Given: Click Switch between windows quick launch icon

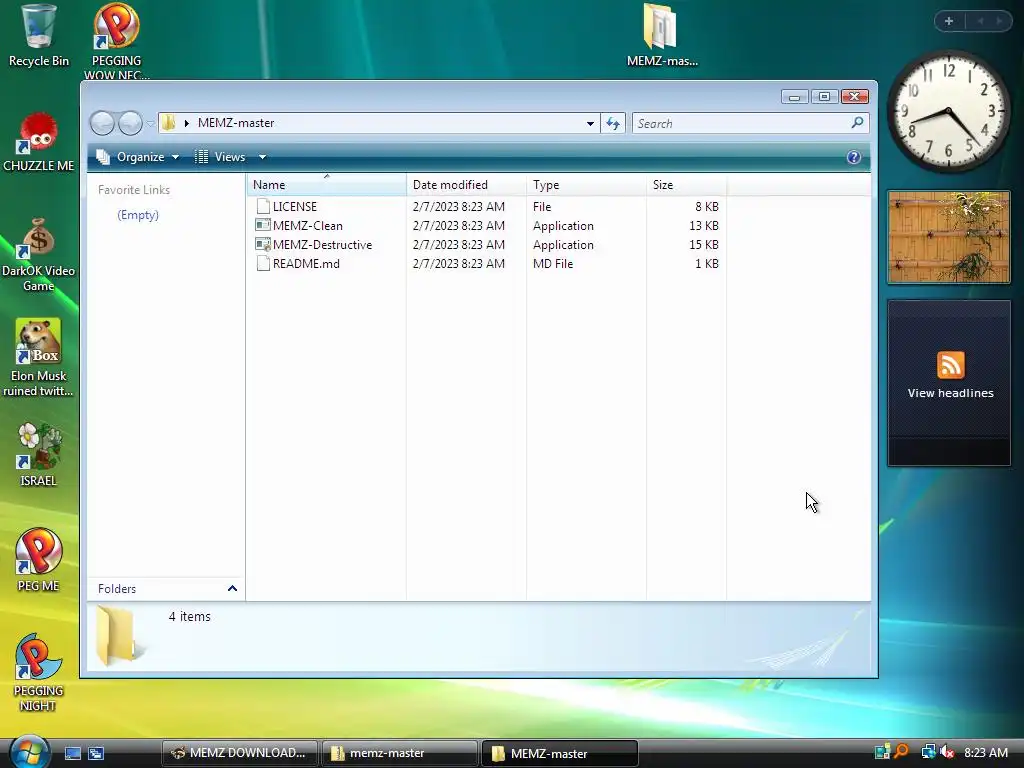Looking at the screenshot, I should point(96,754).
